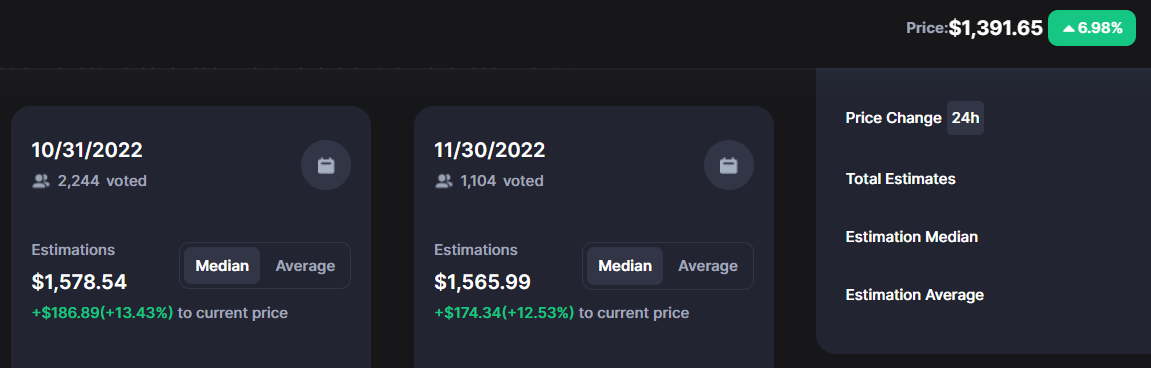Viewport: 1151px width, 368px height.
Task: Select the $1,578.54 estimation value
Action: [x=79, y=282]
